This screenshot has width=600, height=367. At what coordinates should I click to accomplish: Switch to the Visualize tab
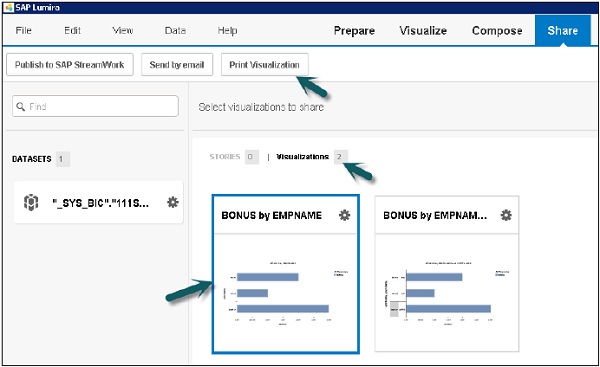click(423, 31)
